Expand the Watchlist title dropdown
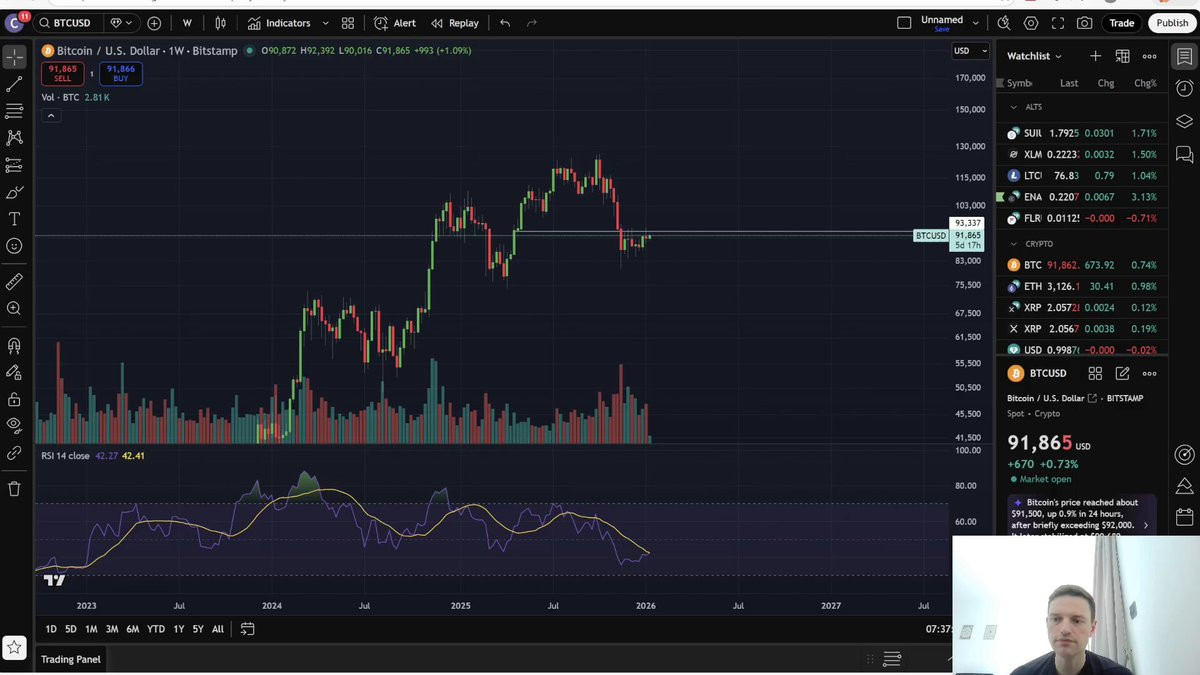The width and height of the screenshot is (1200, 675). [x=1035, y=56]
